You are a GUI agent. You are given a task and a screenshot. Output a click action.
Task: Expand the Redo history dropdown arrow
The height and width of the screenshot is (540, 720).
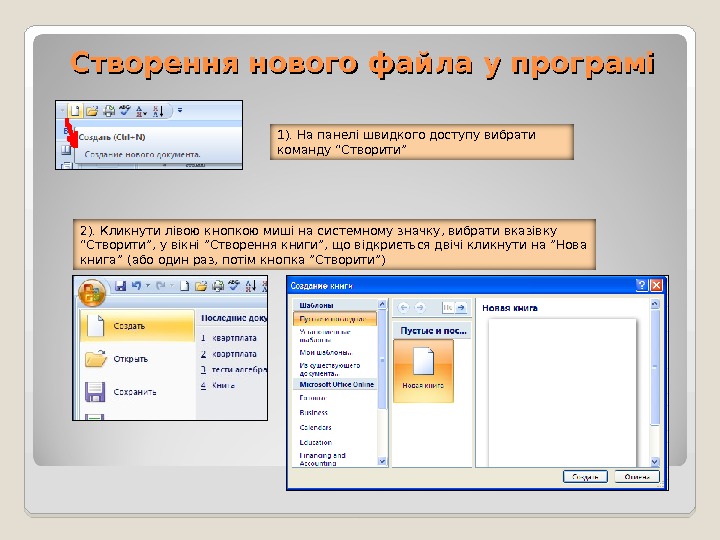click(172, 286)
